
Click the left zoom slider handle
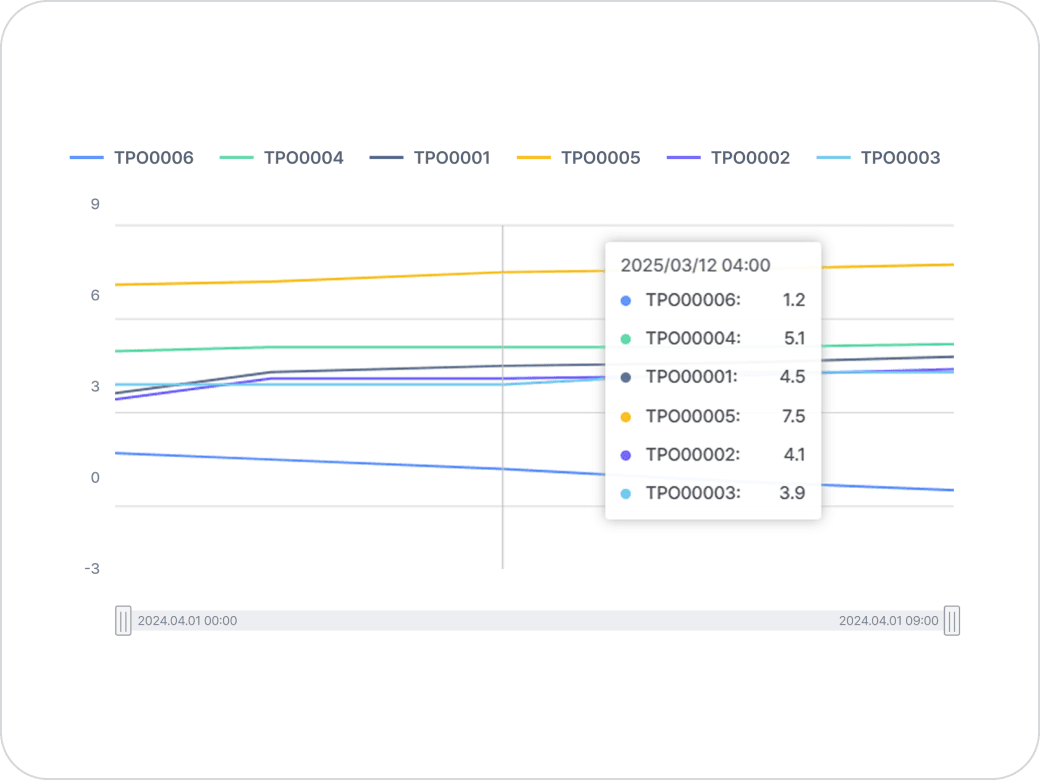click(x=123, y=621)
